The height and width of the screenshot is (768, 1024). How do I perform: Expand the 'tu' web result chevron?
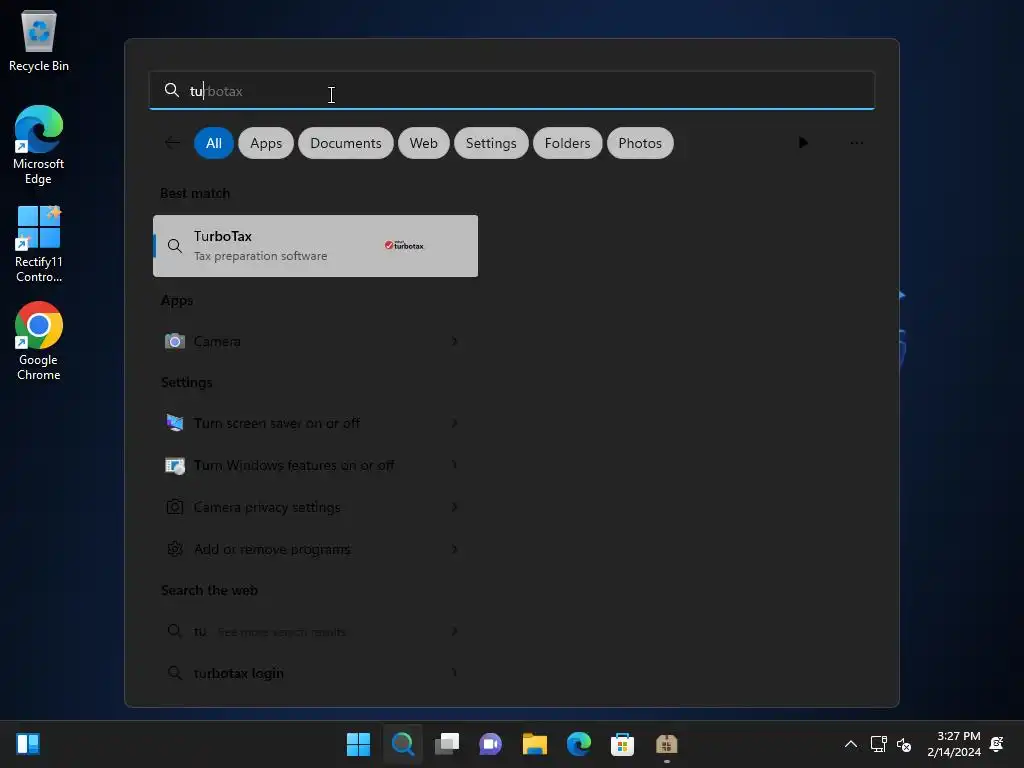coord(455,631)
